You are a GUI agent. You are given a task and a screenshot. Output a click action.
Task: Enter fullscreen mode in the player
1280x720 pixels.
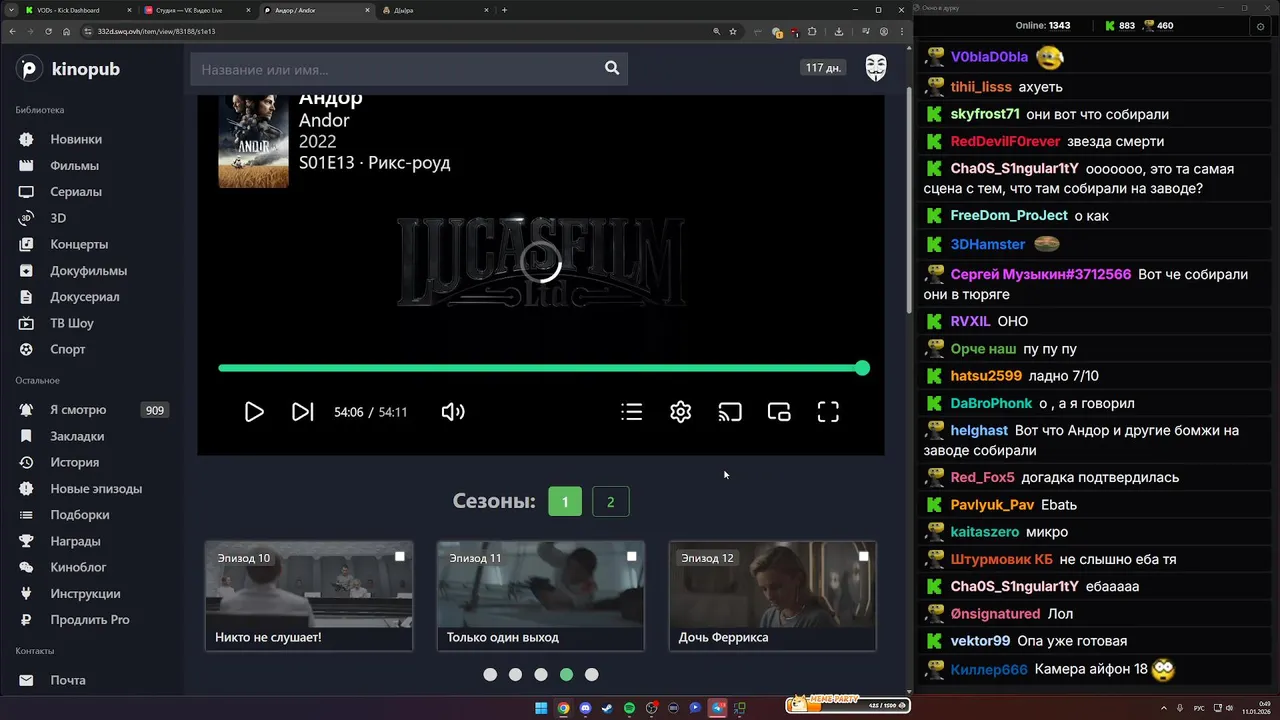click(x=828, y=412)
